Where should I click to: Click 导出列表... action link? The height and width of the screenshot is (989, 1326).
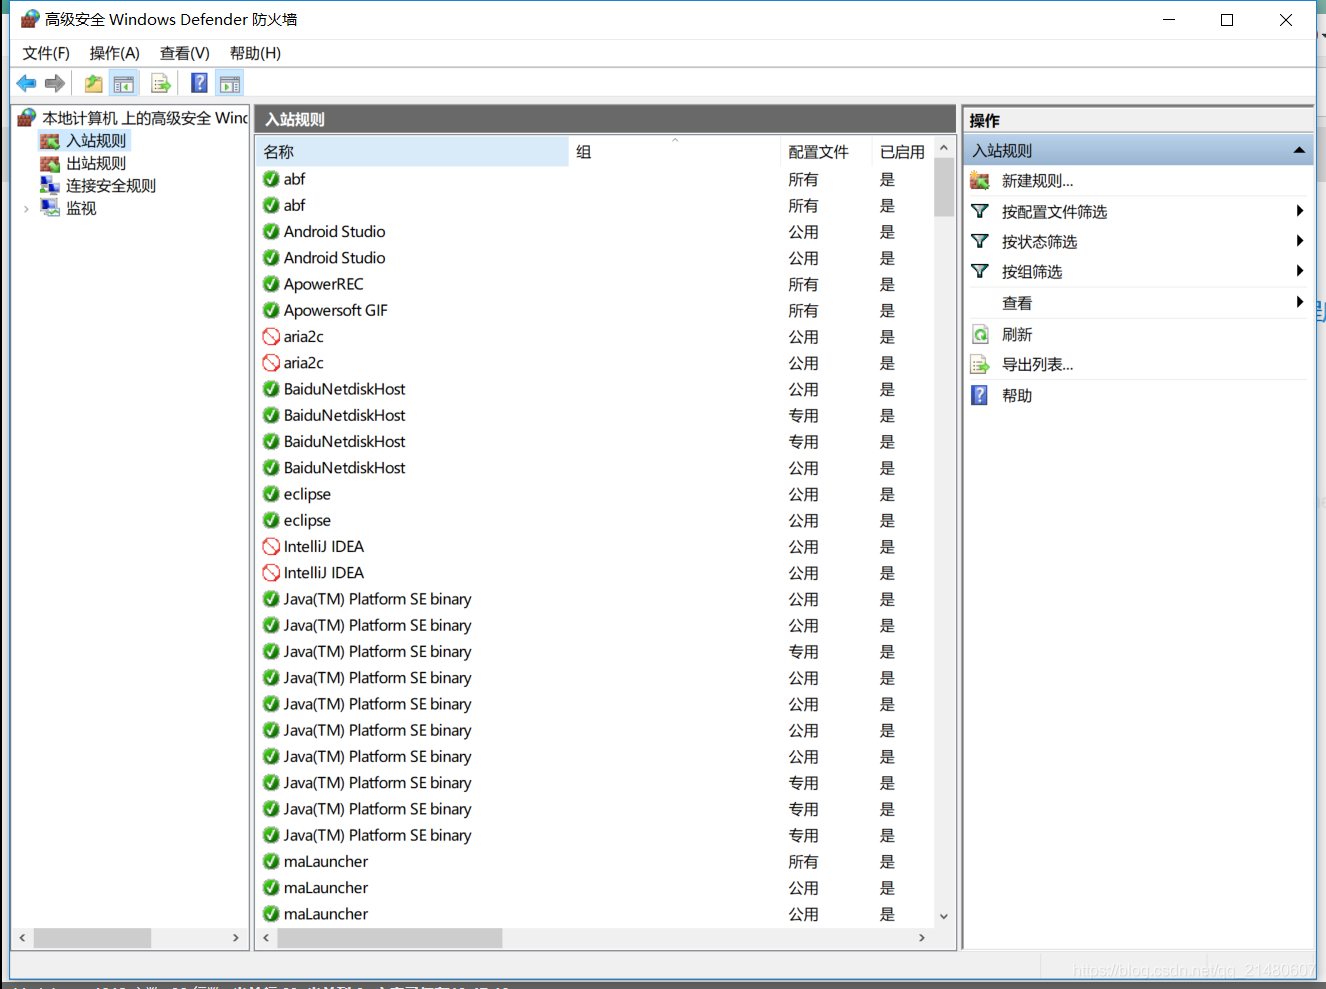click(1037, 365)
